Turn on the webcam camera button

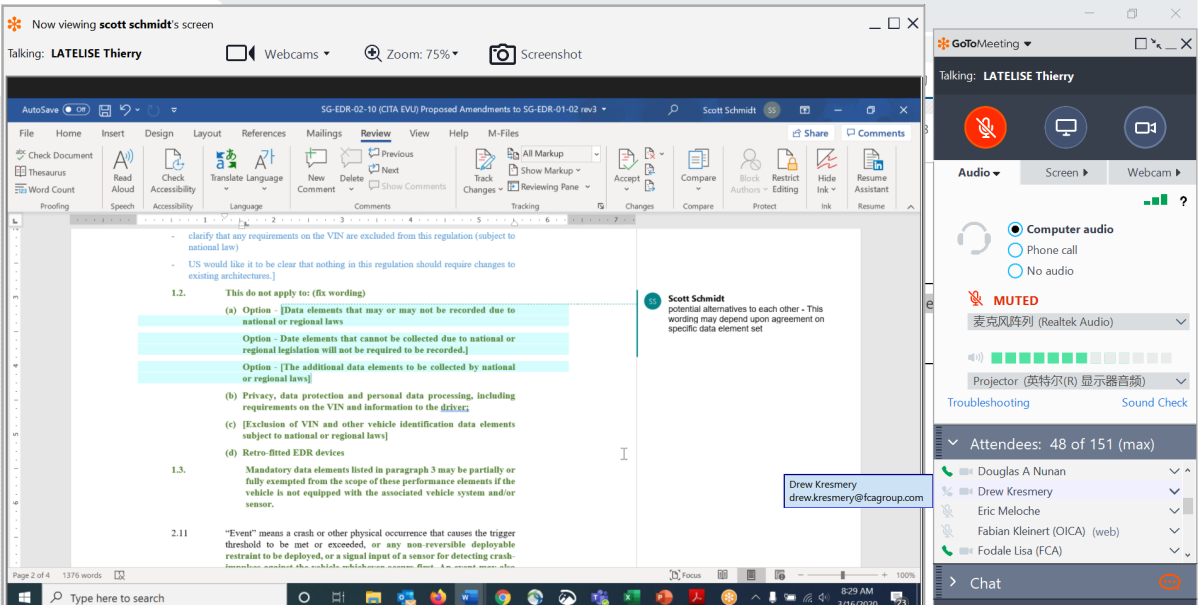1145,128
